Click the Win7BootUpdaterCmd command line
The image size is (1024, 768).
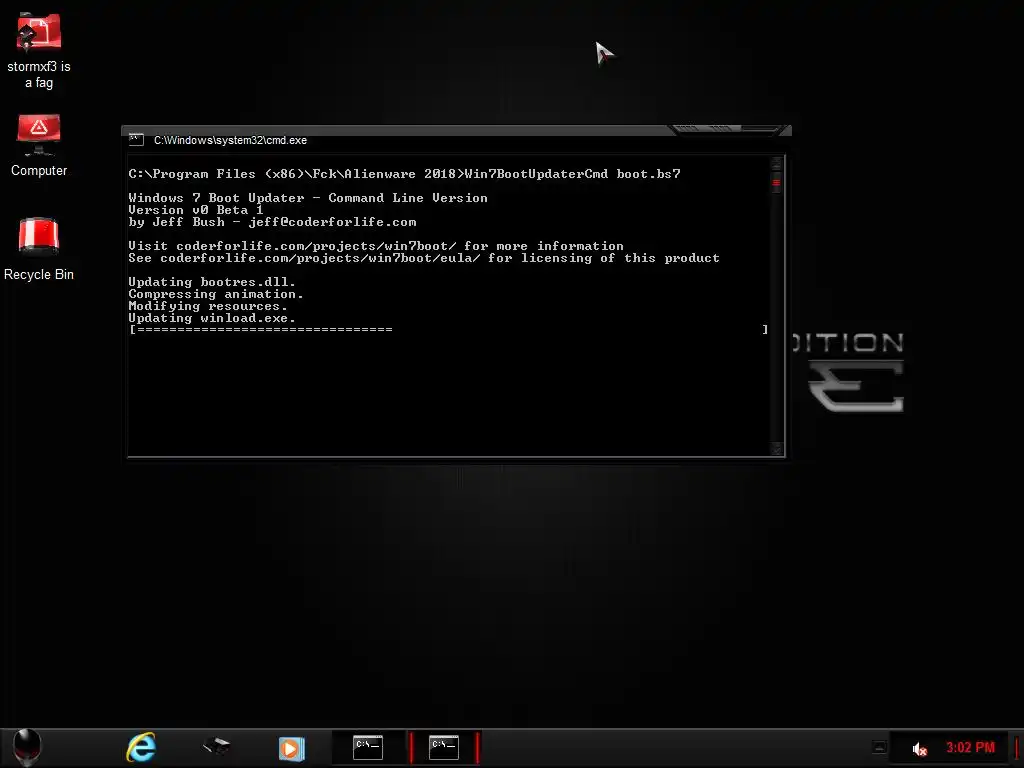click(x=404, y=174)
